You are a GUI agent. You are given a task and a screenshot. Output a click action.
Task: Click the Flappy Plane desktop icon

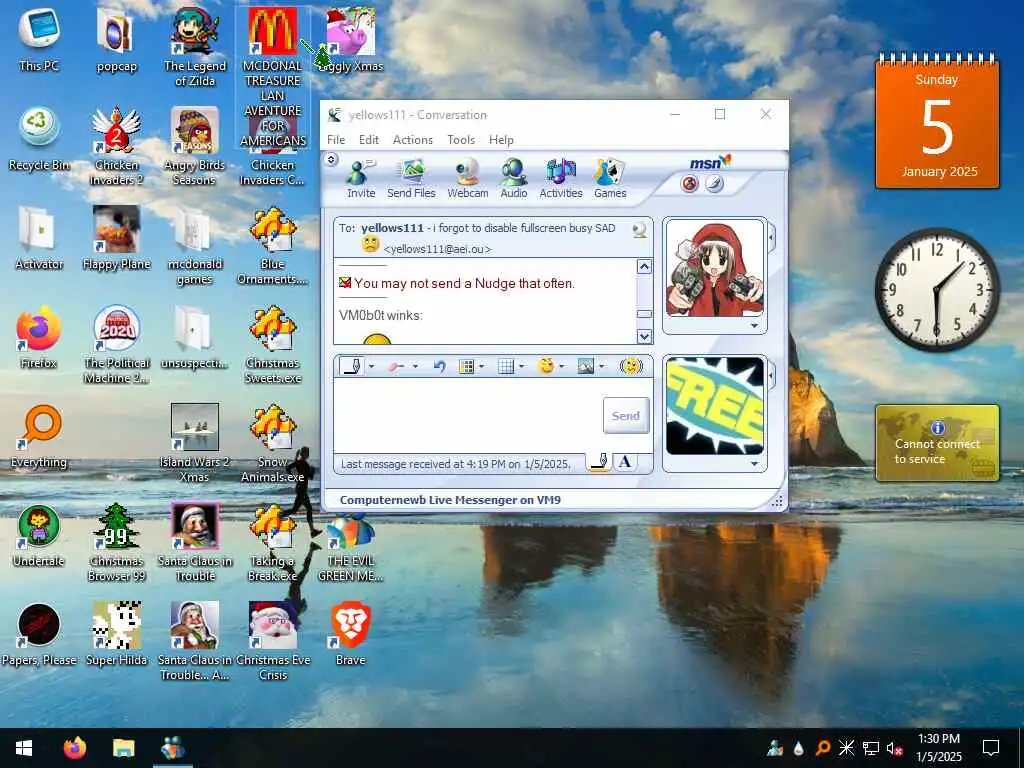click(x=116, y=238)
